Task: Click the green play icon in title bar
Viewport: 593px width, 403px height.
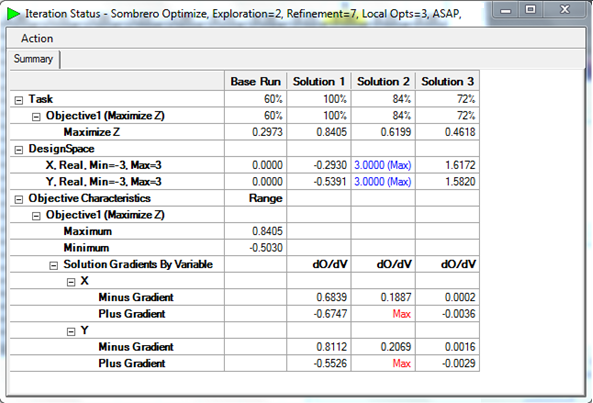Action: tap(13, 14)
